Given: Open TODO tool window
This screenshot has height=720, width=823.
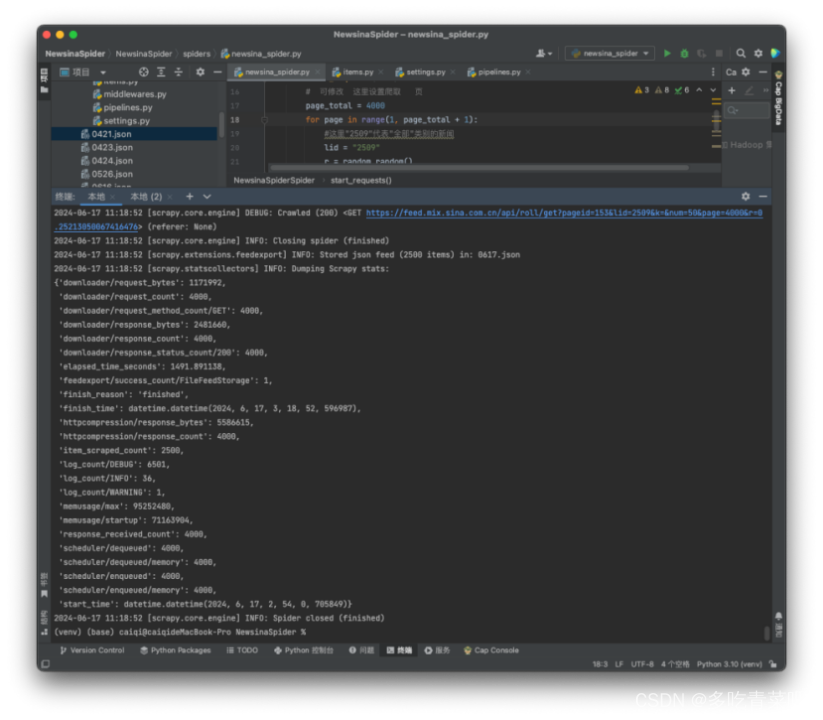Looking at the screenshot, I should (x=242, y=651).
